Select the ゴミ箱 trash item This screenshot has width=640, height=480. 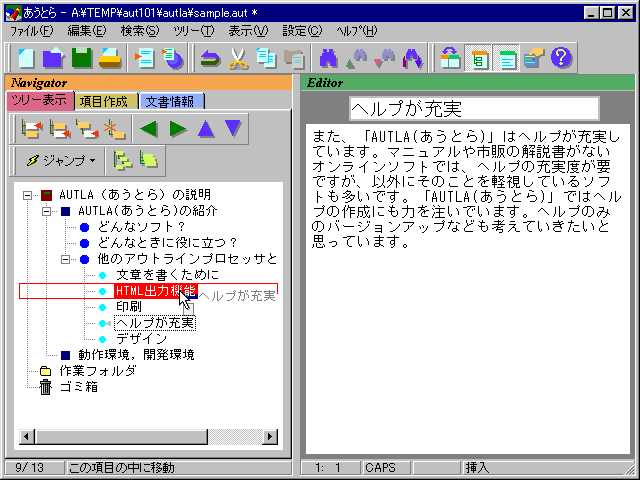(x=79, y=387)
